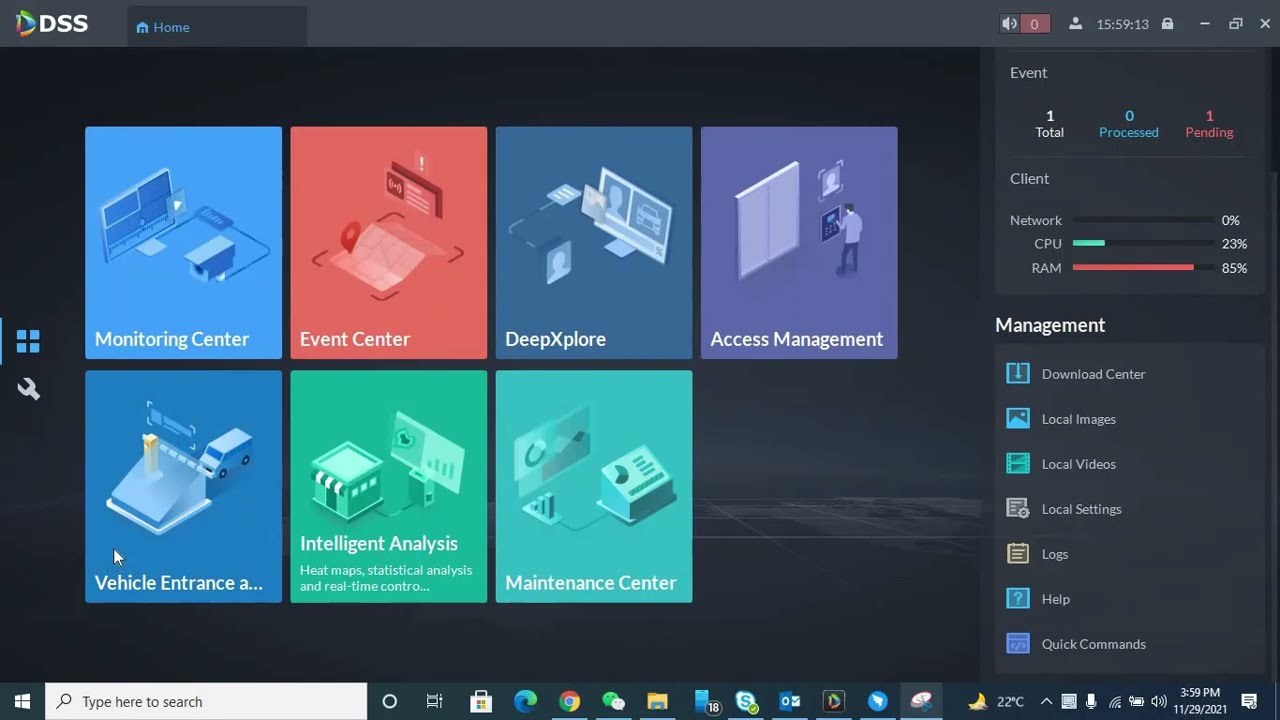1280x720 pixels.
Task: Click the Download Center icon
Action: (1017, 373)
